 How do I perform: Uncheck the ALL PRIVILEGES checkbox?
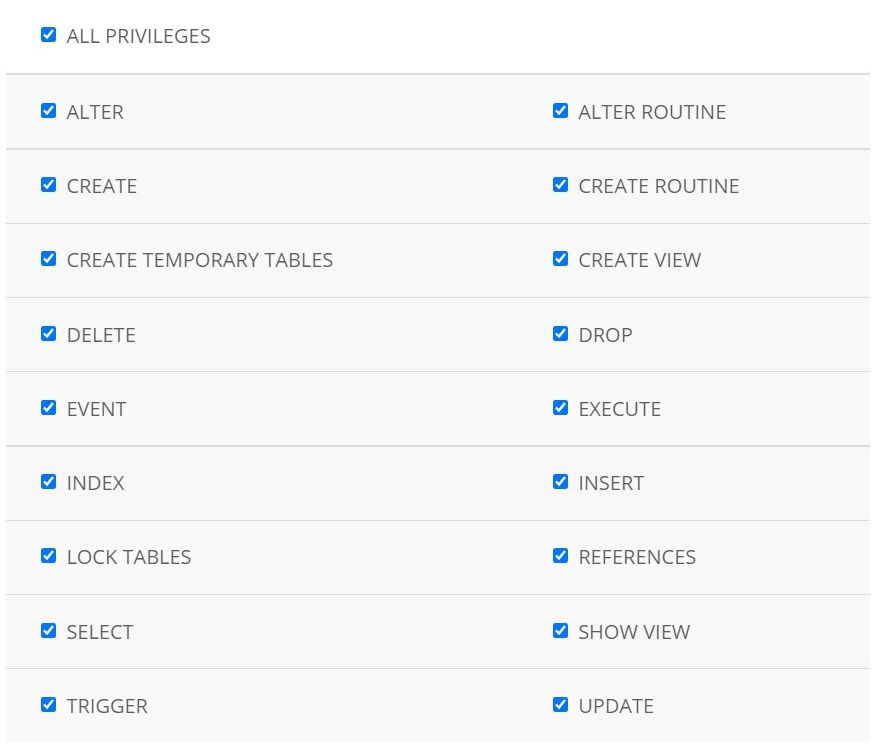pyautogui.click(x=48, y=35)
